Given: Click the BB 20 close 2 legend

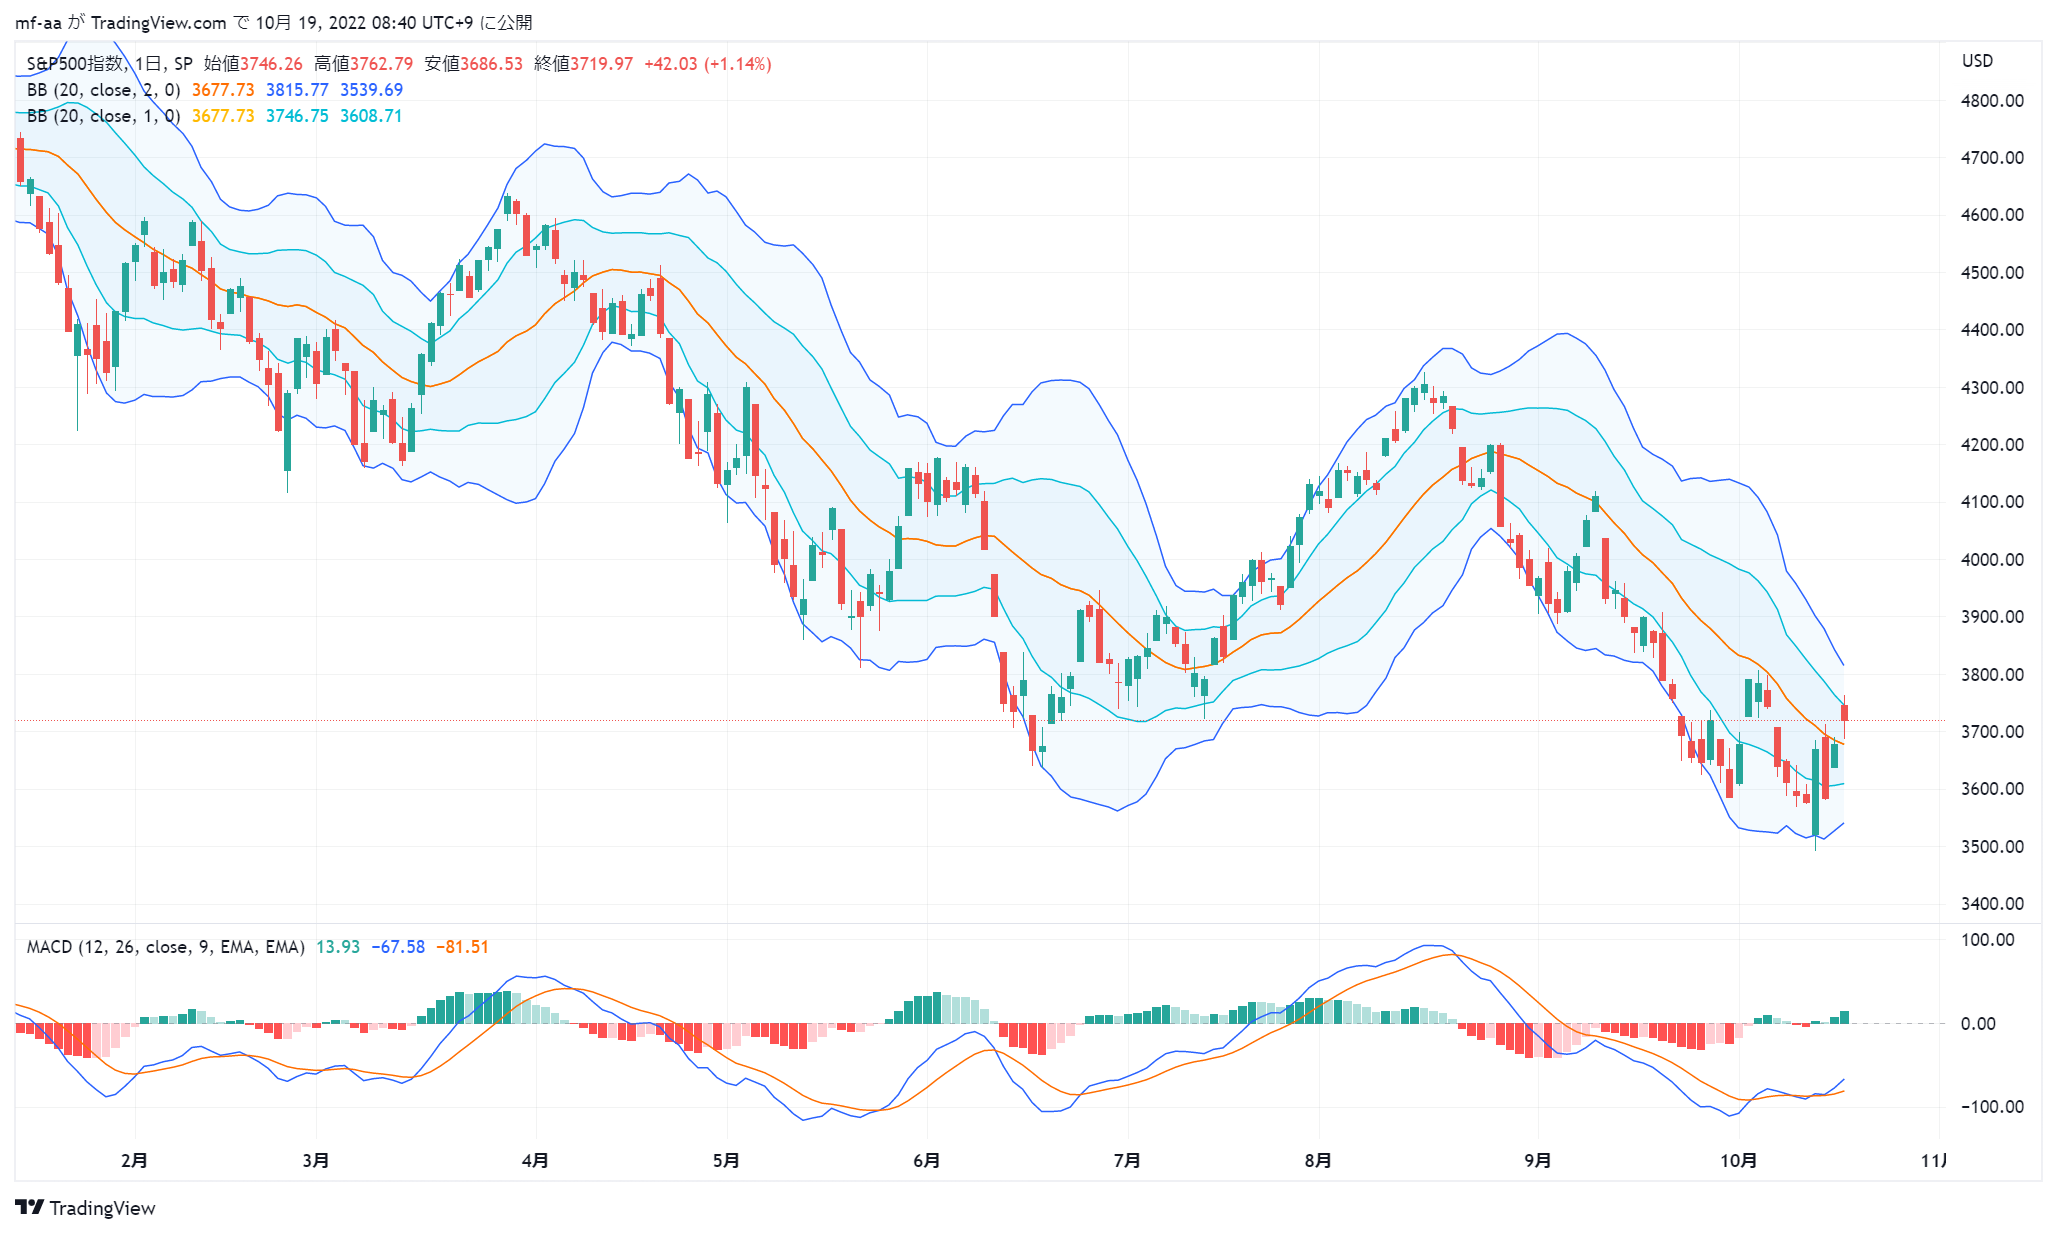Looking at the screenshot, I should [103, 90].
